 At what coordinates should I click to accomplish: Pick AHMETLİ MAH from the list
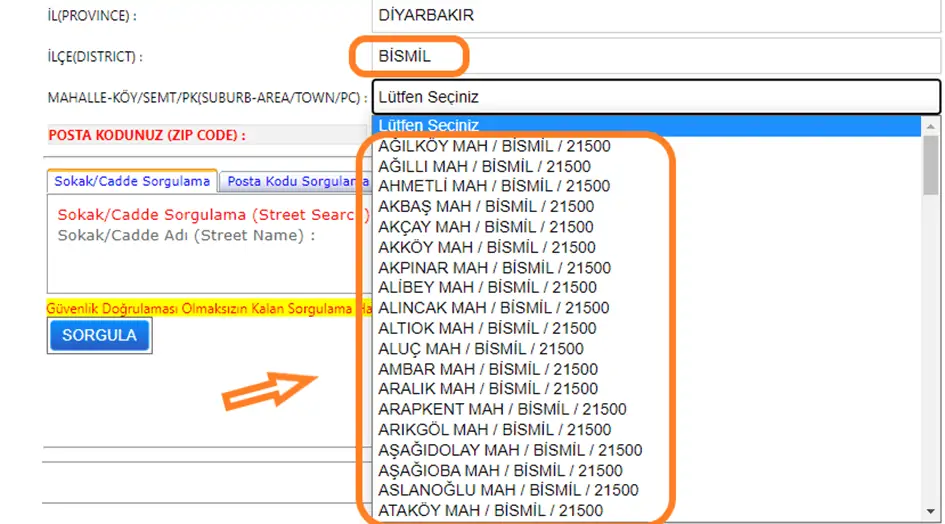[494, 186]
